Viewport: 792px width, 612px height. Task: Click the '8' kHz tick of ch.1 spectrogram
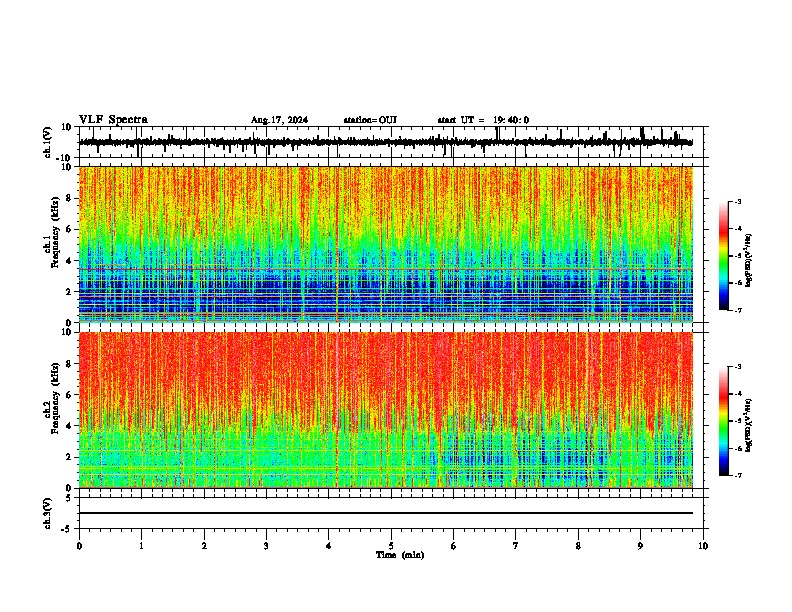pos(69,198)
